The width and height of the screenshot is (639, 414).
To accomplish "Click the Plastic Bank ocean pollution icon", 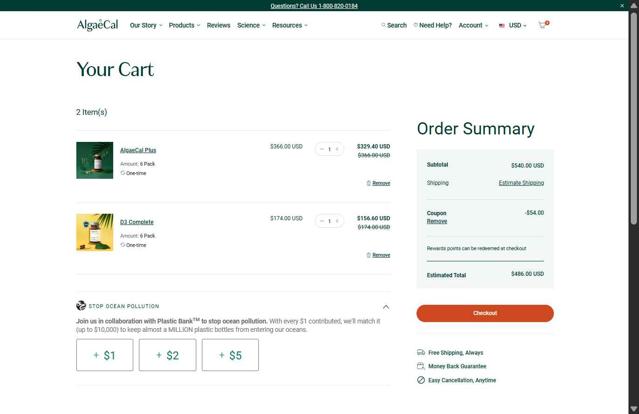I will click(x=81, y=306).
